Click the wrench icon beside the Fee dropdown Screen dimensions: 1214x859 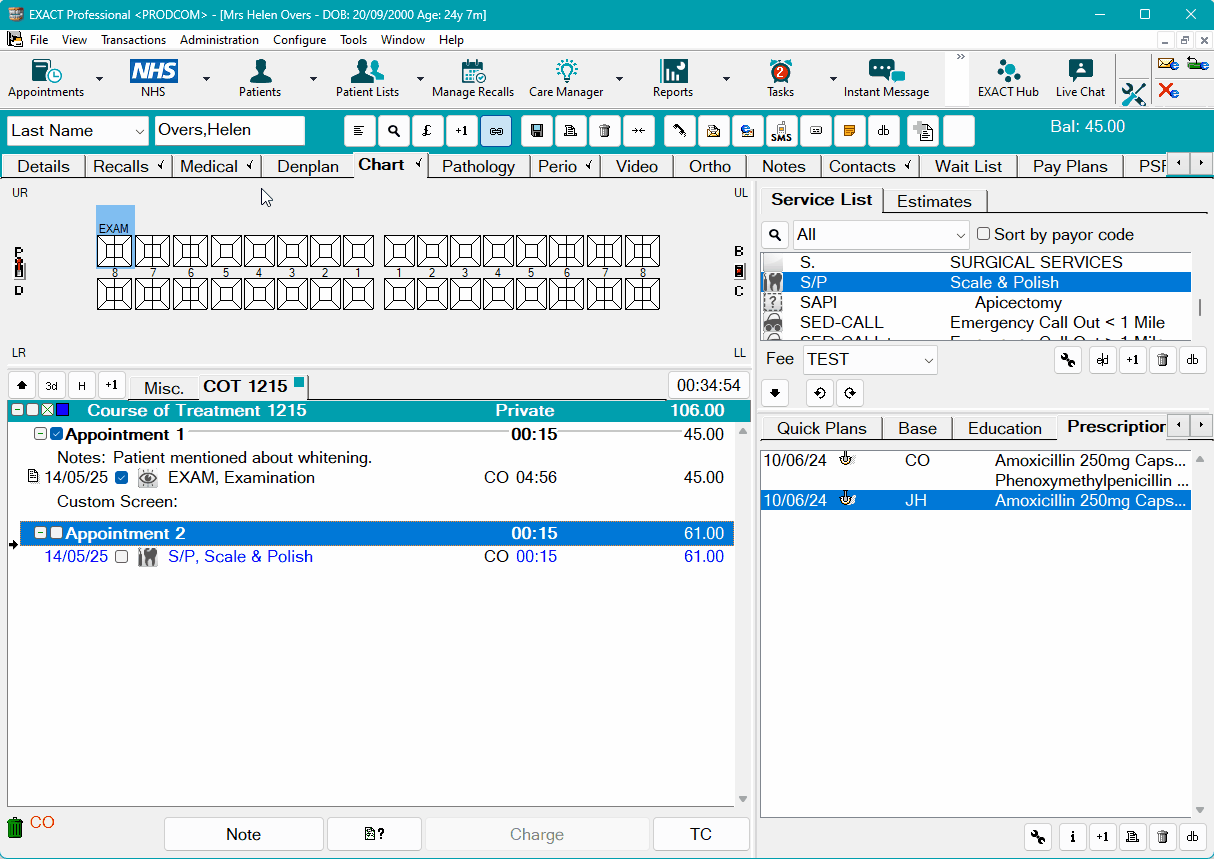click(1070, 360)
